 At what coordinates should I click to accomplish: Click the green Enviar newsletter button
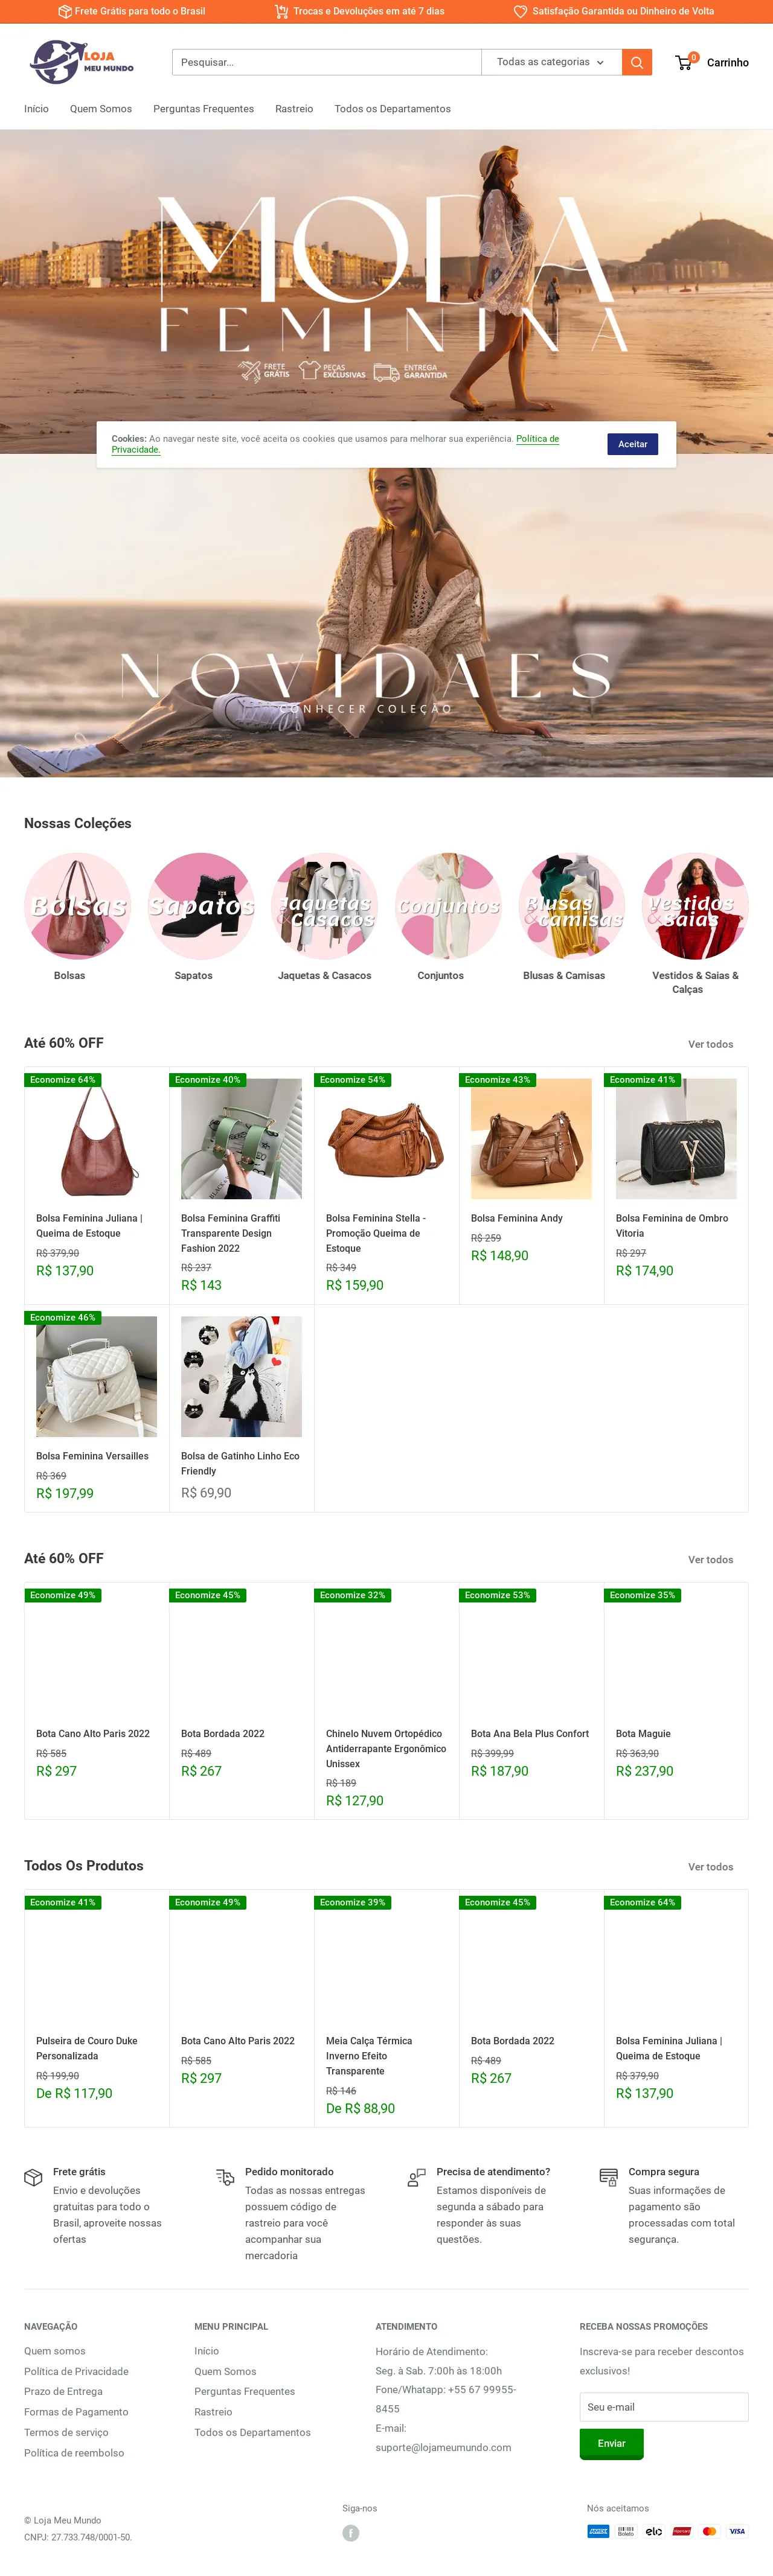pyautogui.click(x=611, y=2443)
